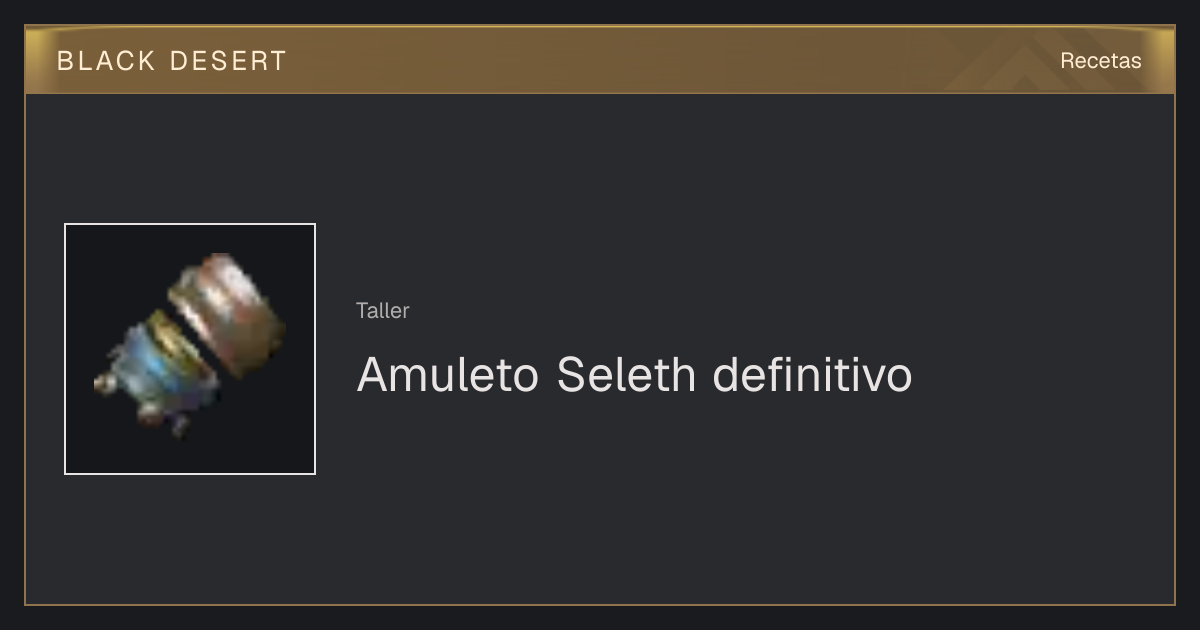Open the Recetas link in the header
This screenshot has width=1200, height=630.
click(x=1100, y=60)
